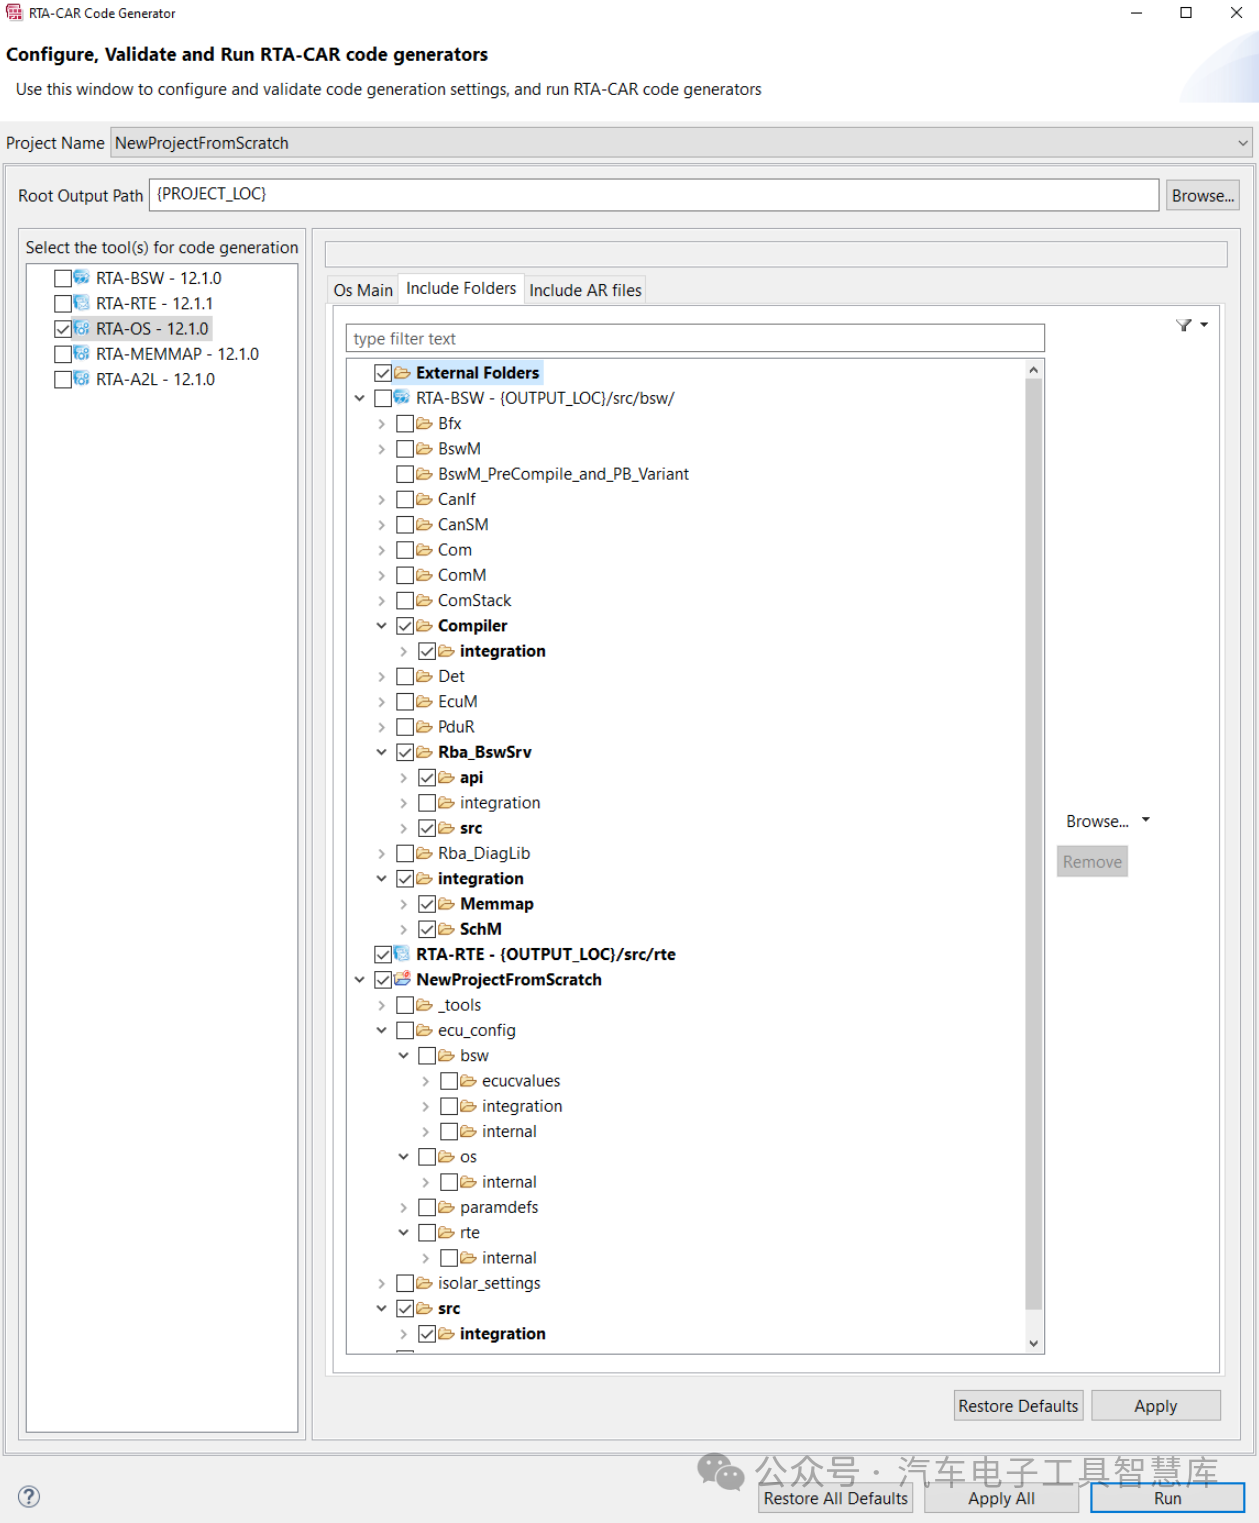Click the External Folders folder icon
This screenshot has height=1523, width=1259.
[x=403, y=372]
